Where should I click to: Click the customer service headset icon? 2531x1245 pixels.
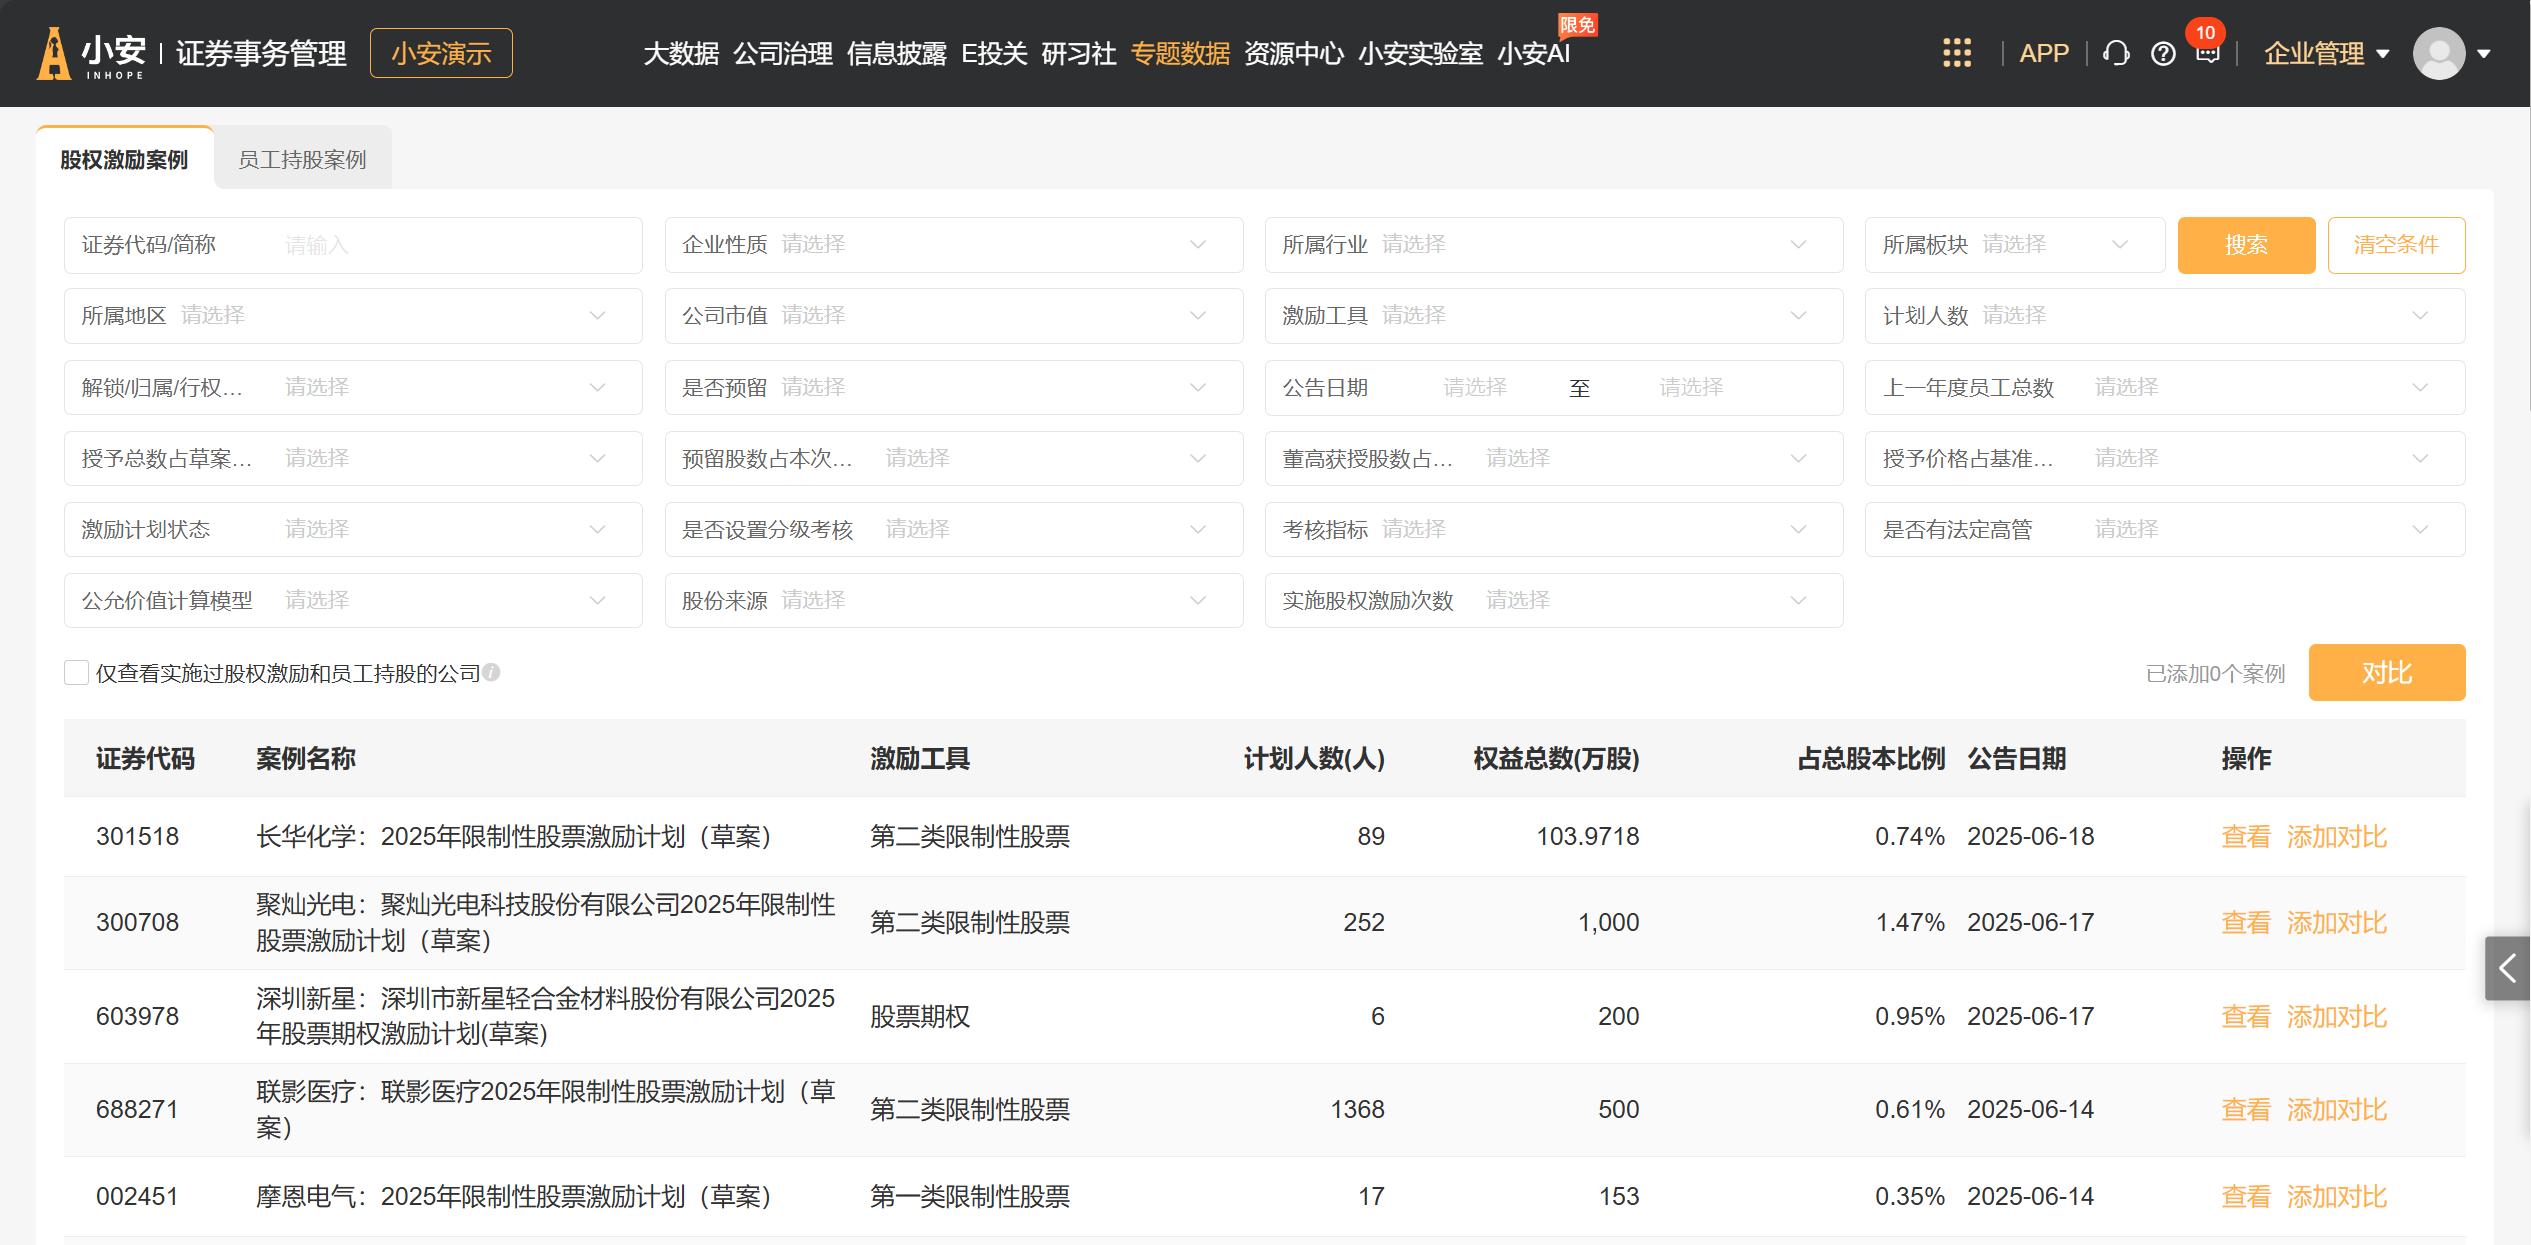point(2116,53)
